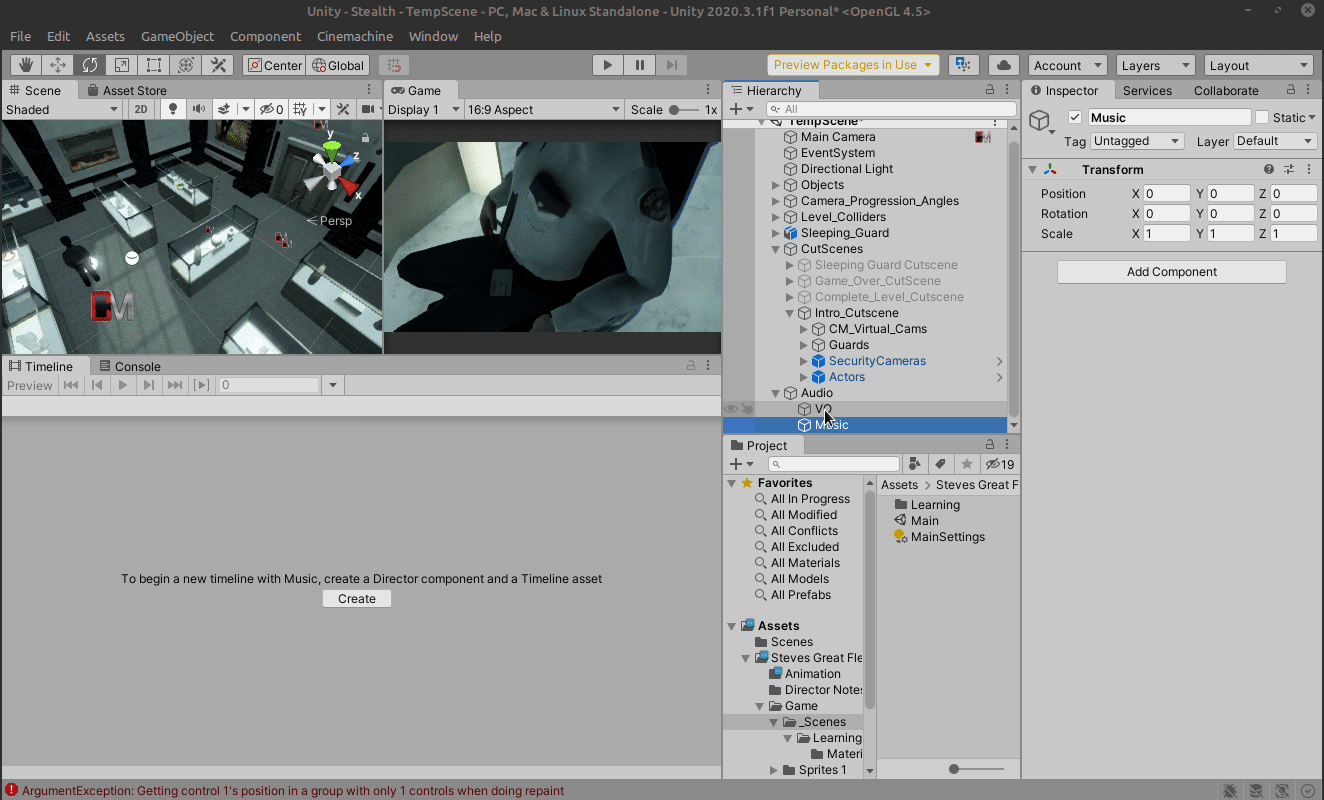Expand the Sleeping_Guard hierarchy item
Screen dimensions: 1324x800
point(776,233)
